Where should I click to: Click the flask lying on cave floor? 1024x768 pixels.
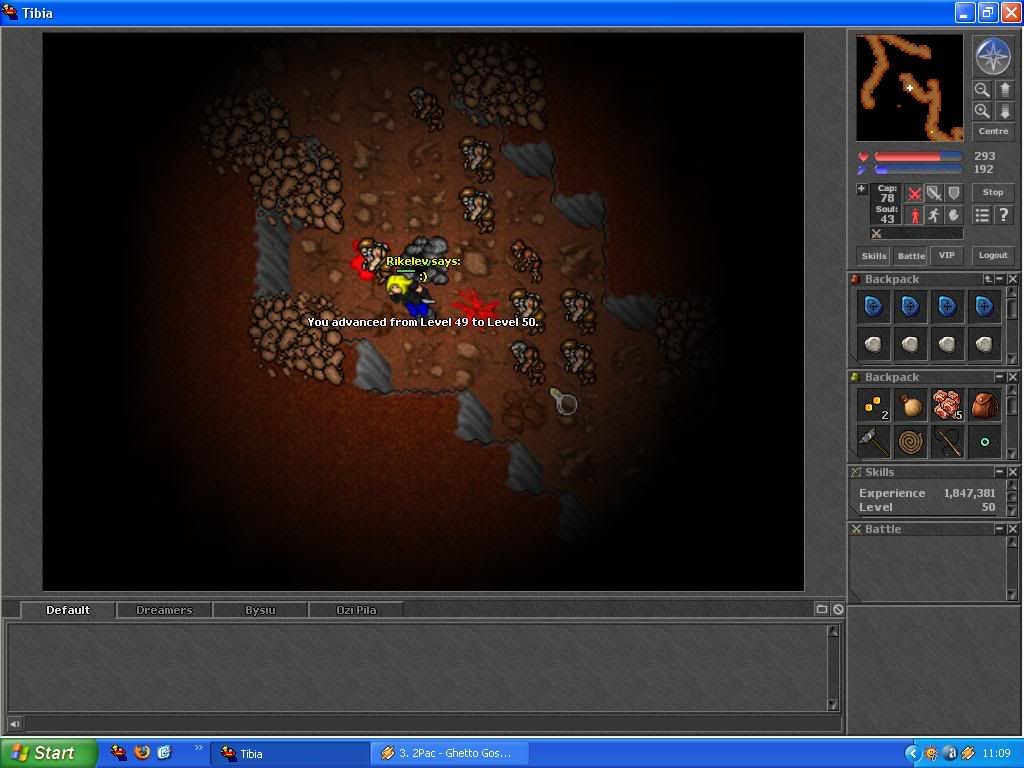click(x=564, y=401)
